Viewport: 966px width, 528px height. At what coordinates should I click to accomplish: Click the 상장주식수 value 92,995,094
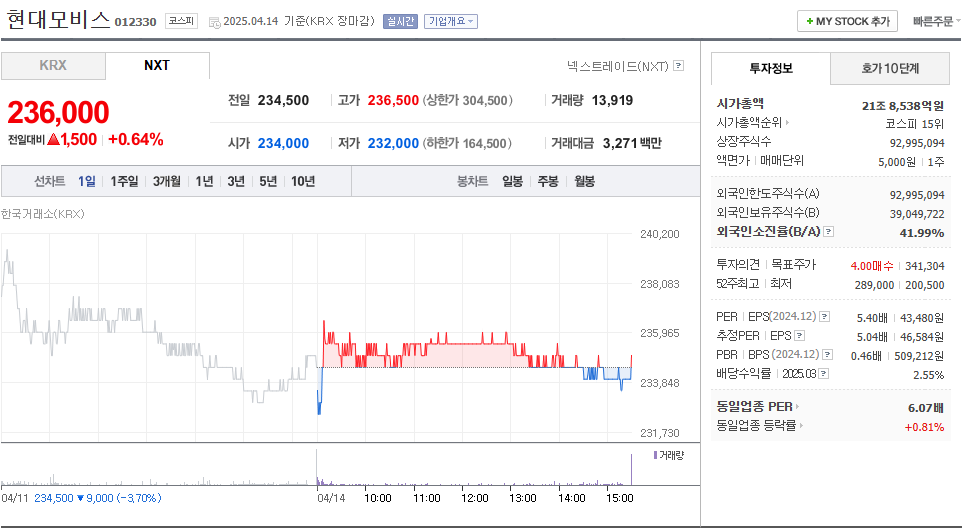pos(917,143)
